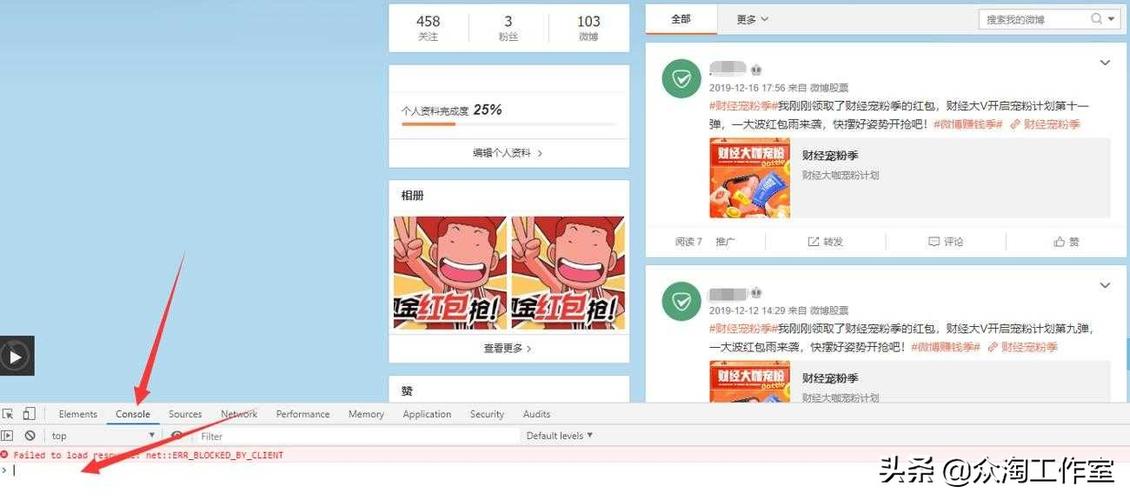Switch to the Performance tab
The height and width of the screenshot is (500, 1130).
(303, 414)
